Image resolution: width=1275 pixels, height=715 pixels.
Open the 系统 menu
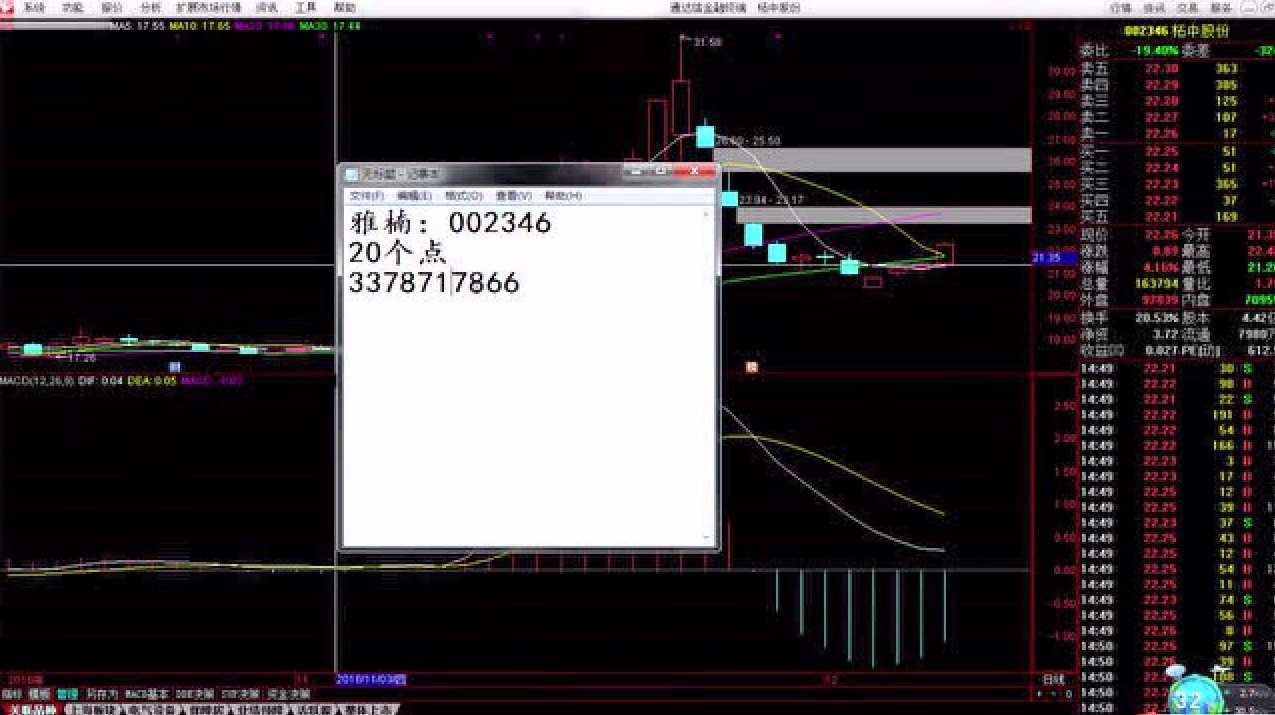click(34, 7)
